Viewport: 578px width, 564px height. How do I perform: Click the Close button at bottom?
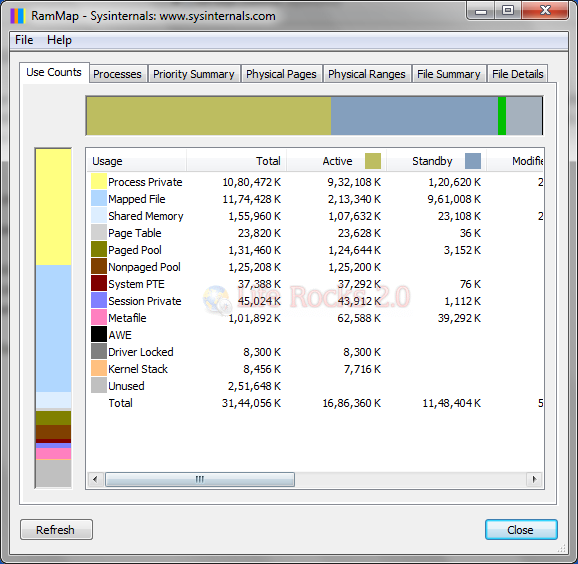(x=520, y=530)
